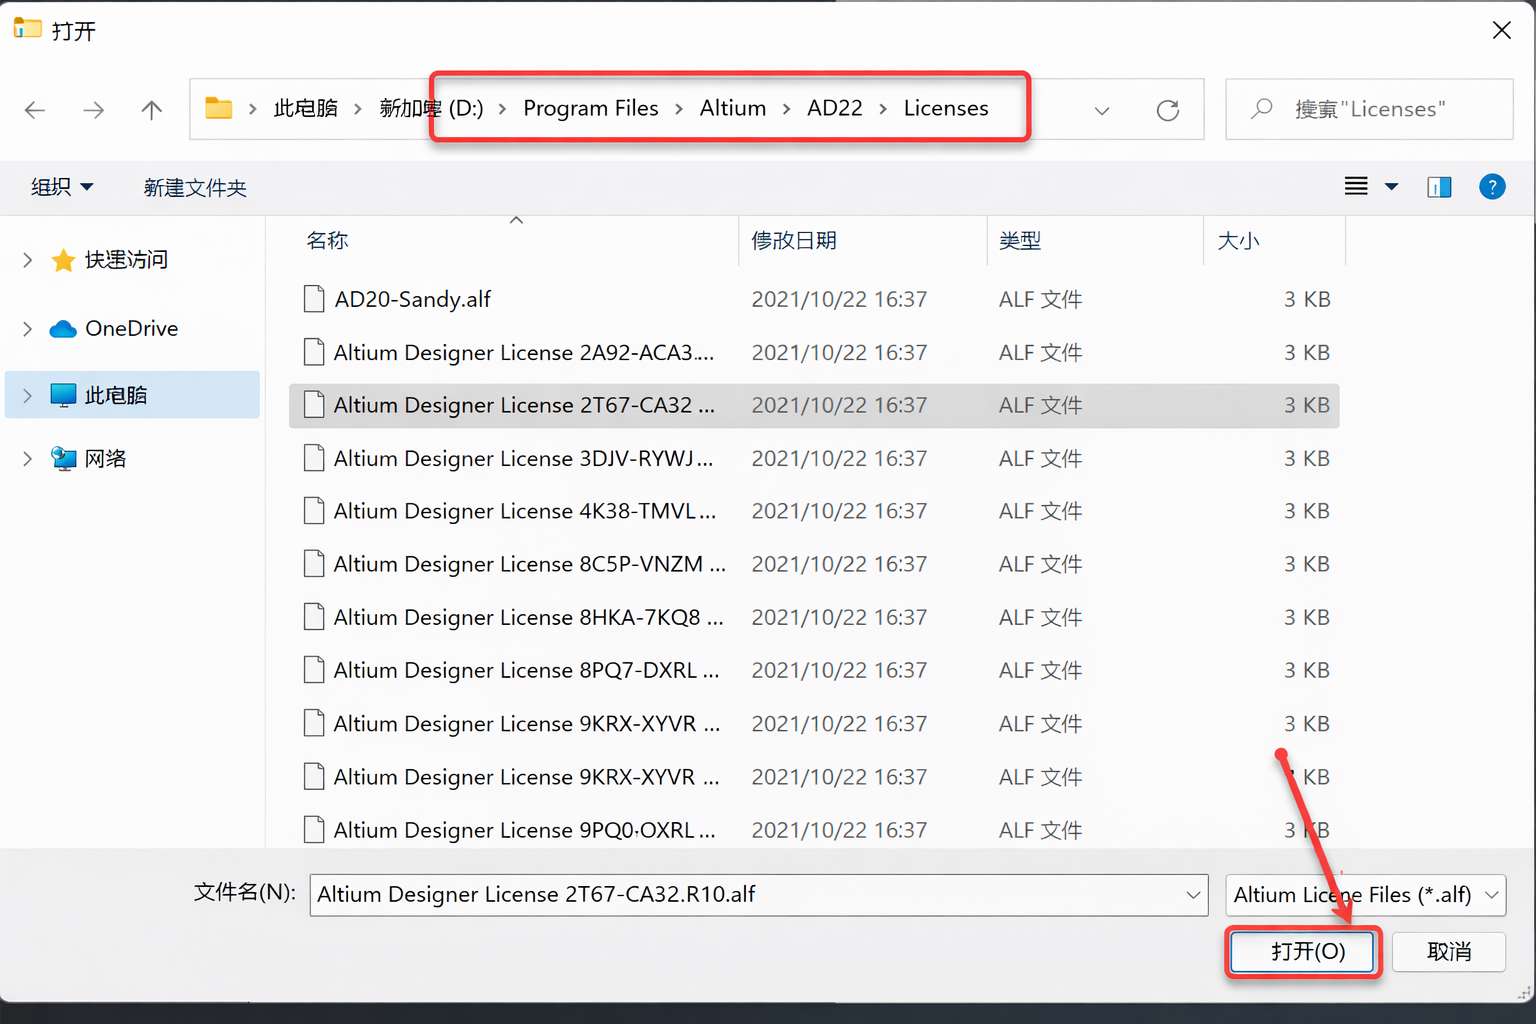
Task: Expand the chevron after Program Files breadcrumb
Action: (x=679, y=109)
